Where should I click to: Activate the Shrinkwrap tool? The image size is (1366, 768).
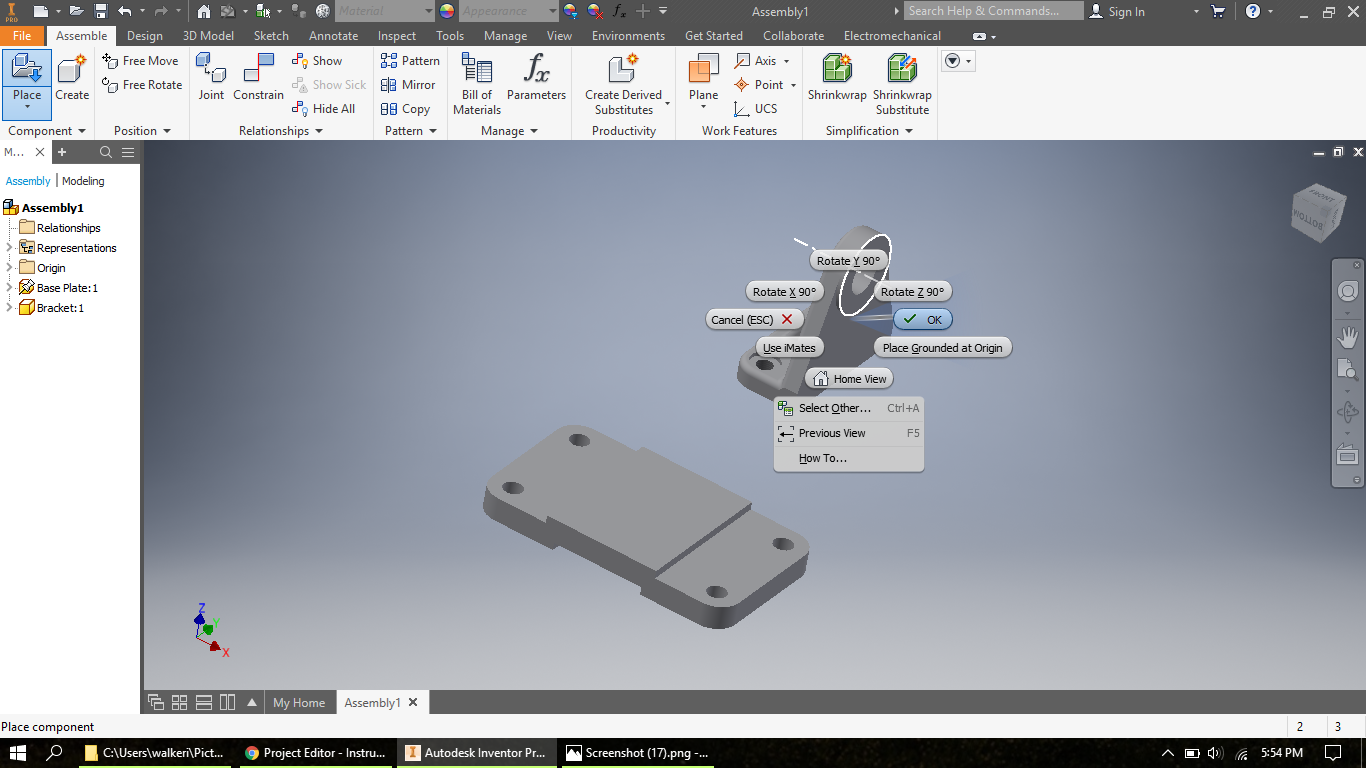coord(837,78)
